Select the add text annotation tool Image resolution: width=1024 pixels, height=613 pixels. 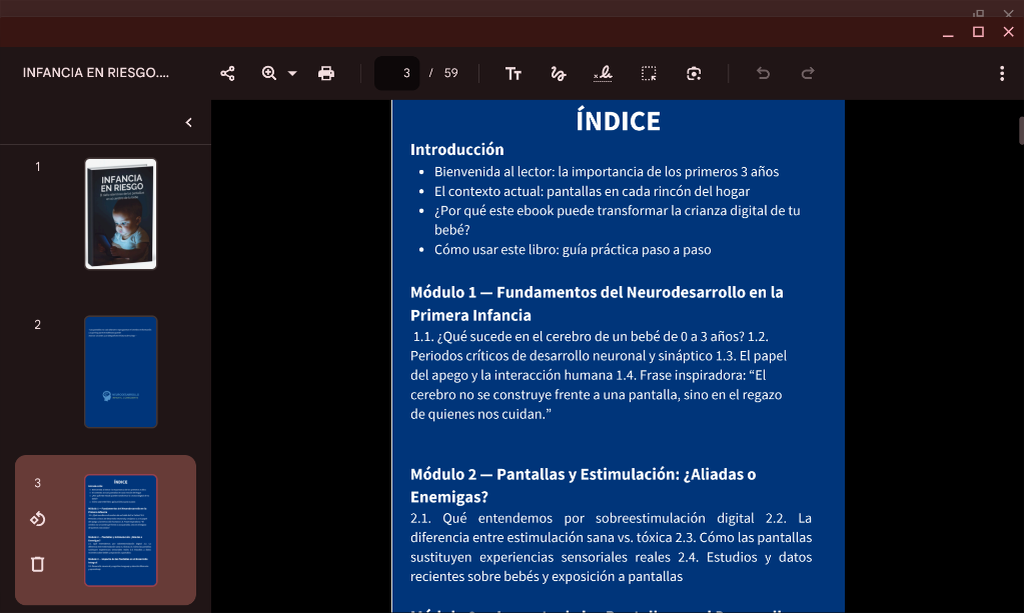[x=513, y=73]
